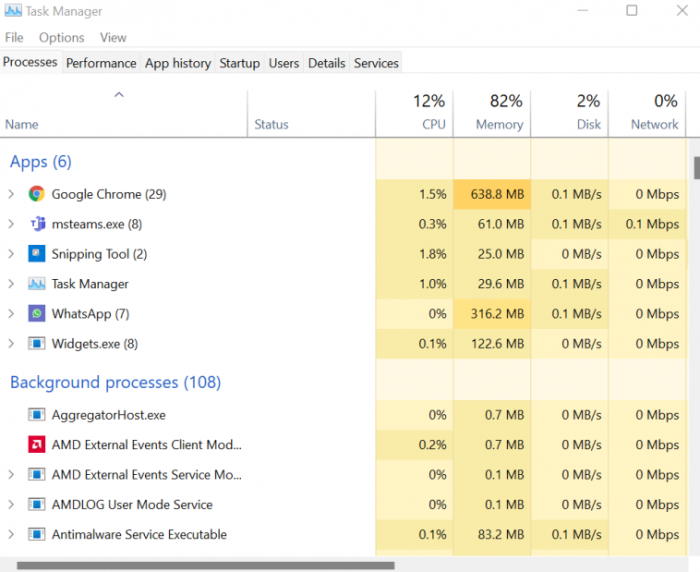Expand the Widgets.exe process group
Screen dimensions: 700x572
[11, 343]
